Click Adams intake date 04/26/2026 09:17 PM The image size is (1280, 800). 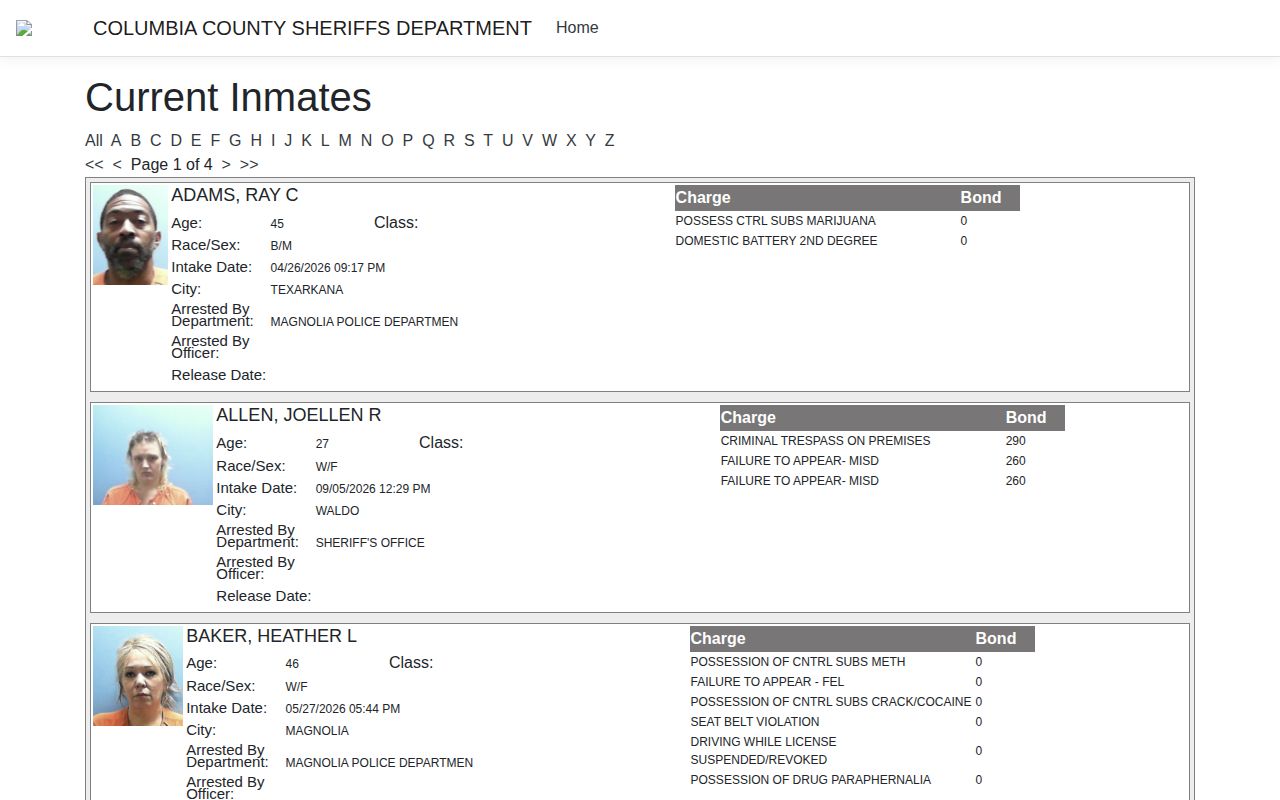[328, 268]
